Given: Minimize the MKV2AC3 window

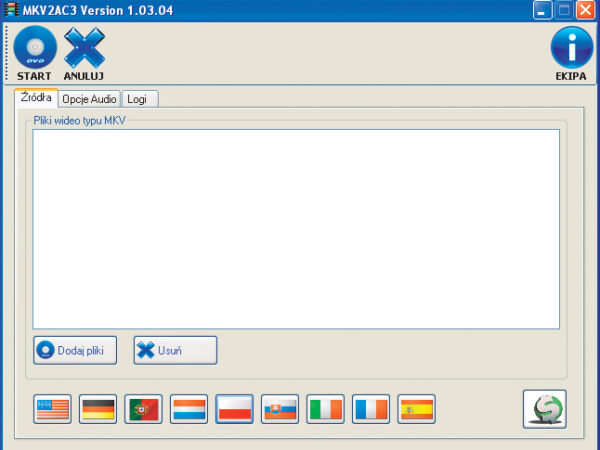Looking at the screenshot, I should point(541,10).
